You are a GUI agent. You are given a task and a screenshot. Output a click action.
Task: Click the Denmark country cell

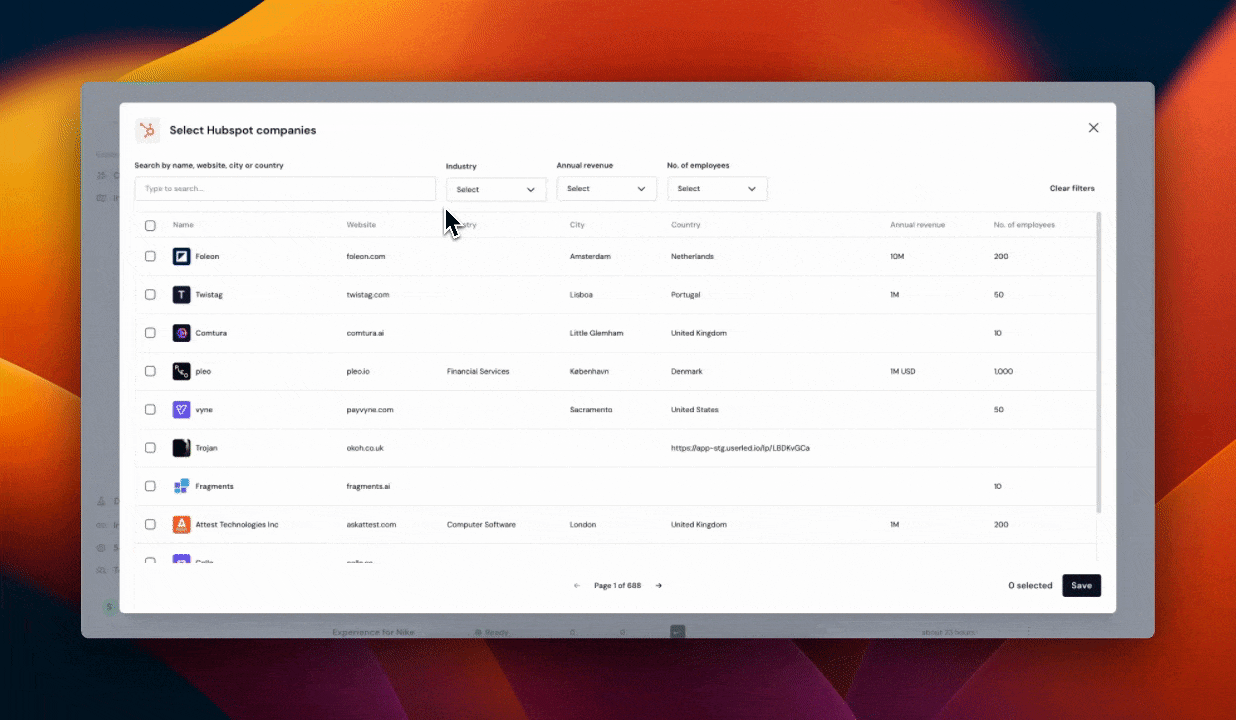coord(687,371)
